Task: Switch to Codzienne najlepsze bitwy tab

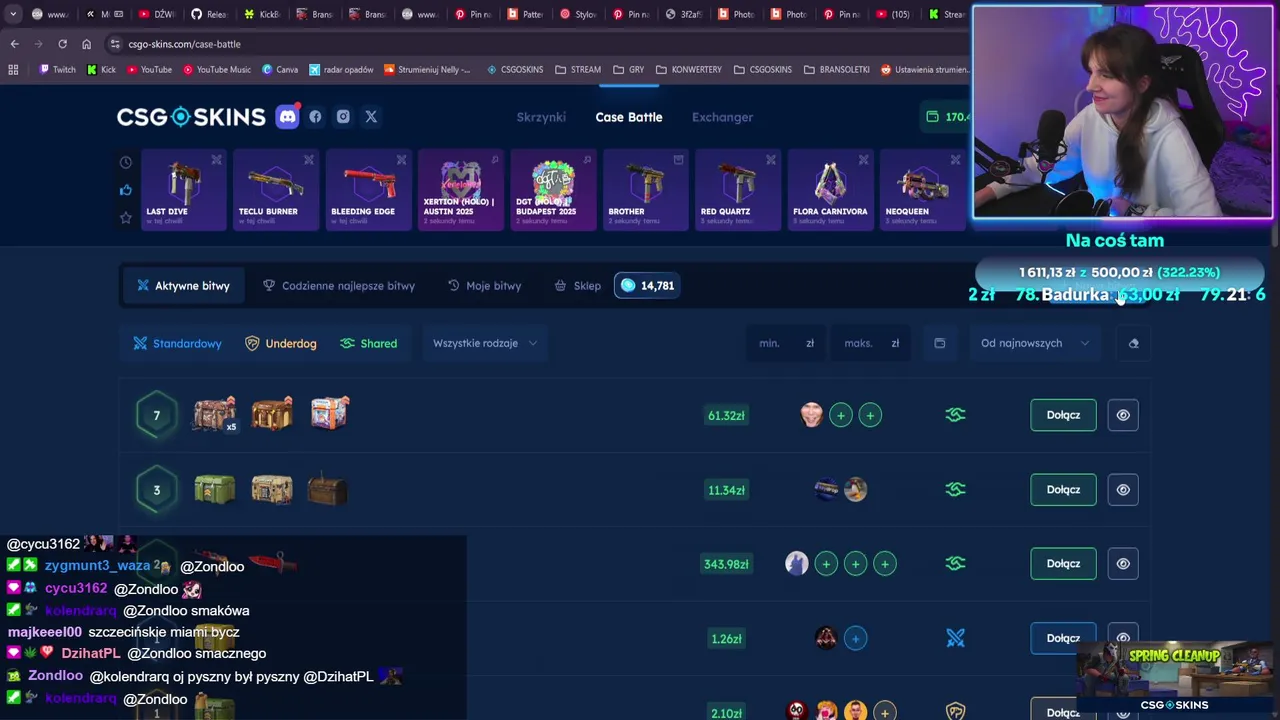Action: point(339,286)
